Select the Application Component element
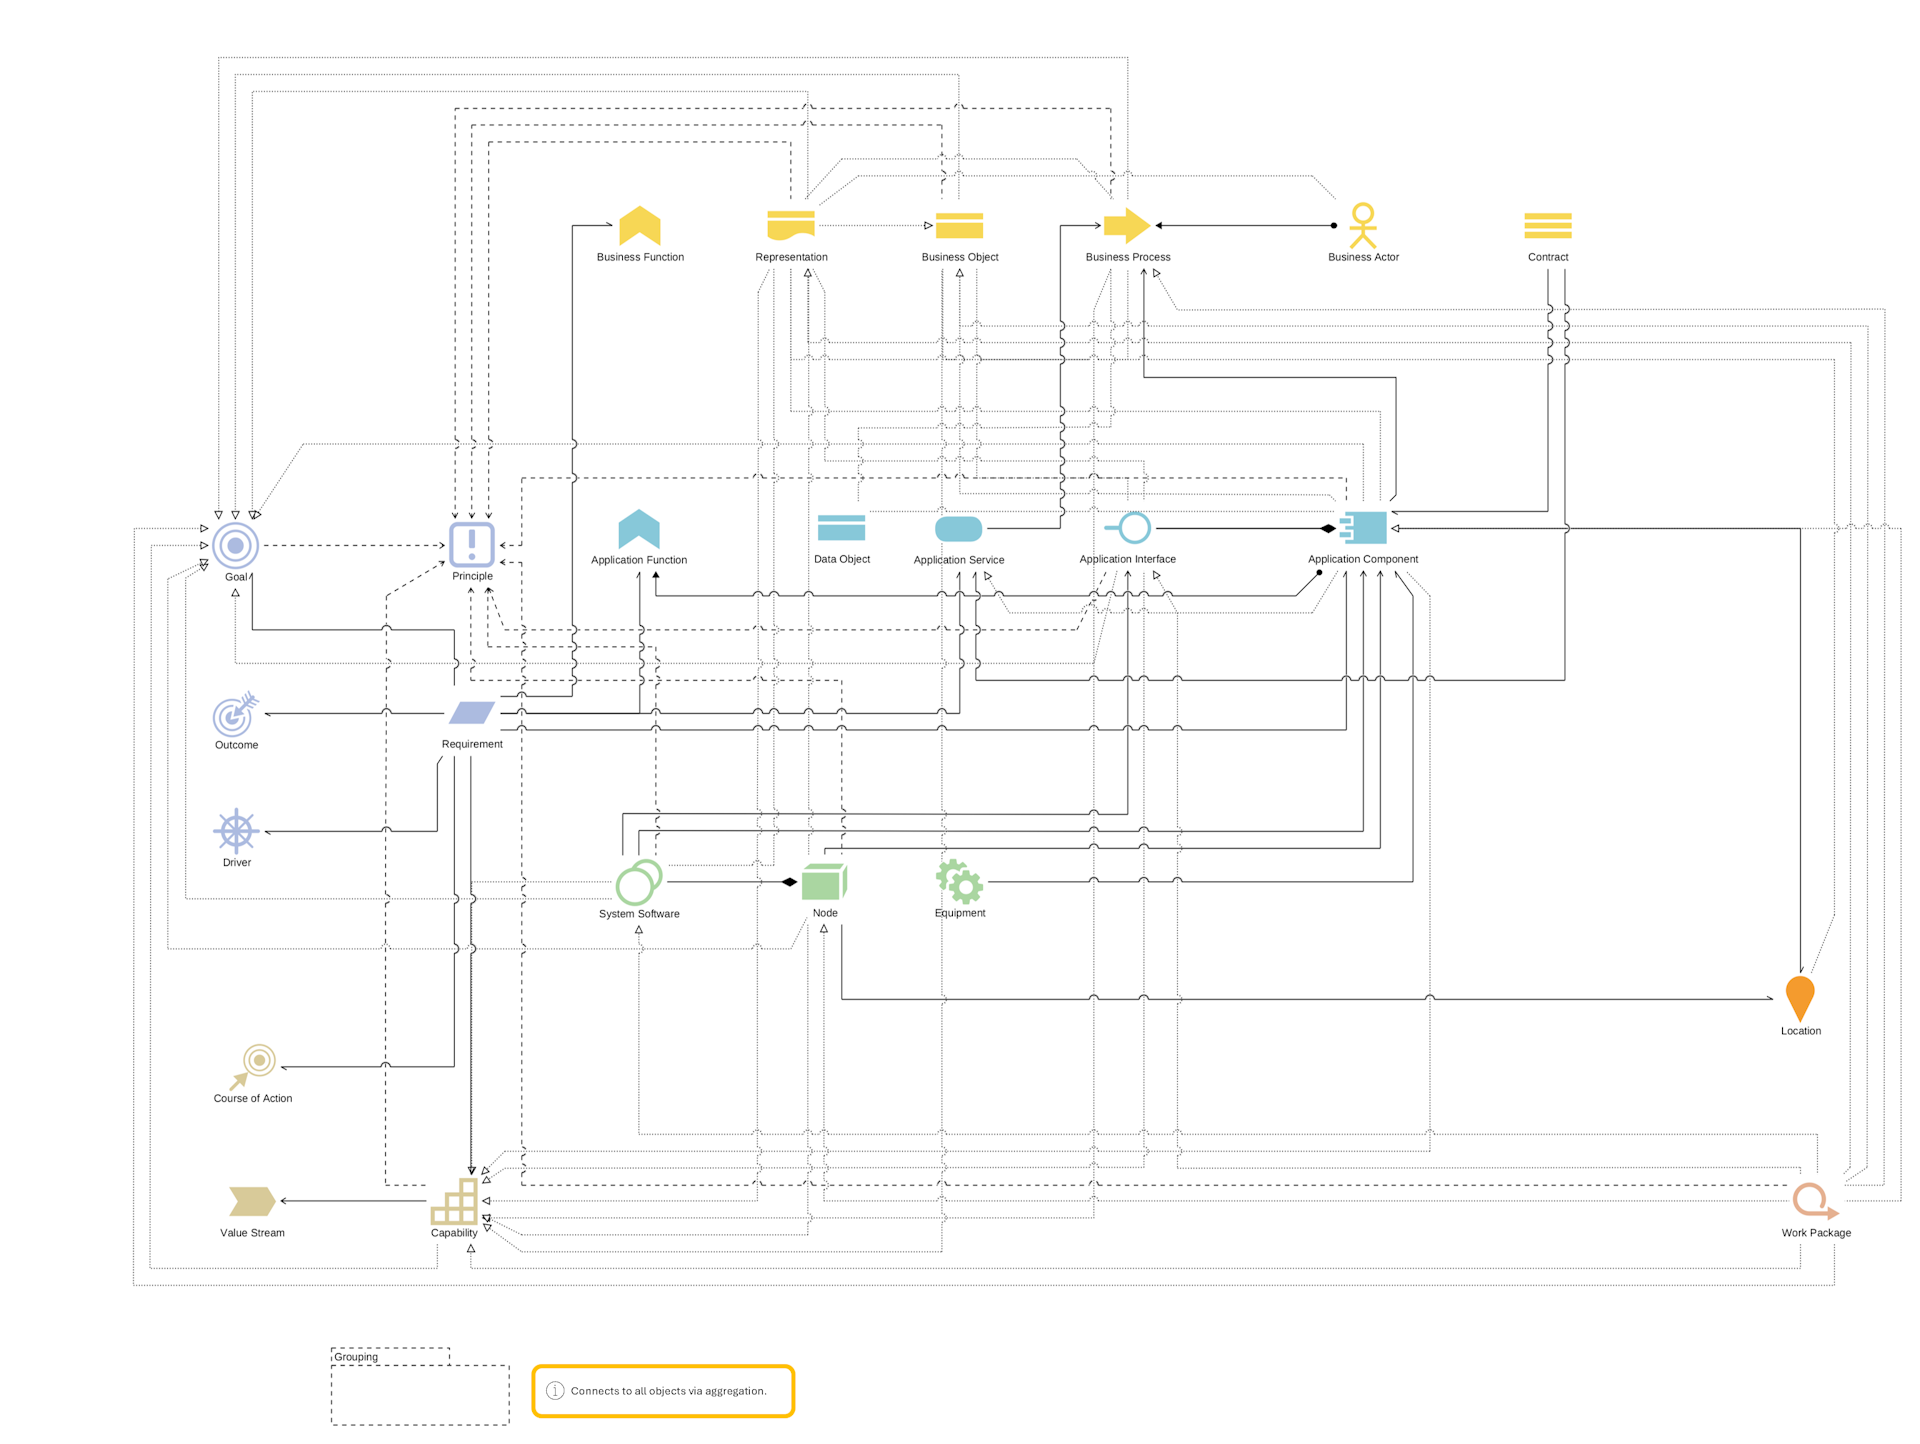1920x1444 pixels. pyautogui.click(x=1363, y=528)
